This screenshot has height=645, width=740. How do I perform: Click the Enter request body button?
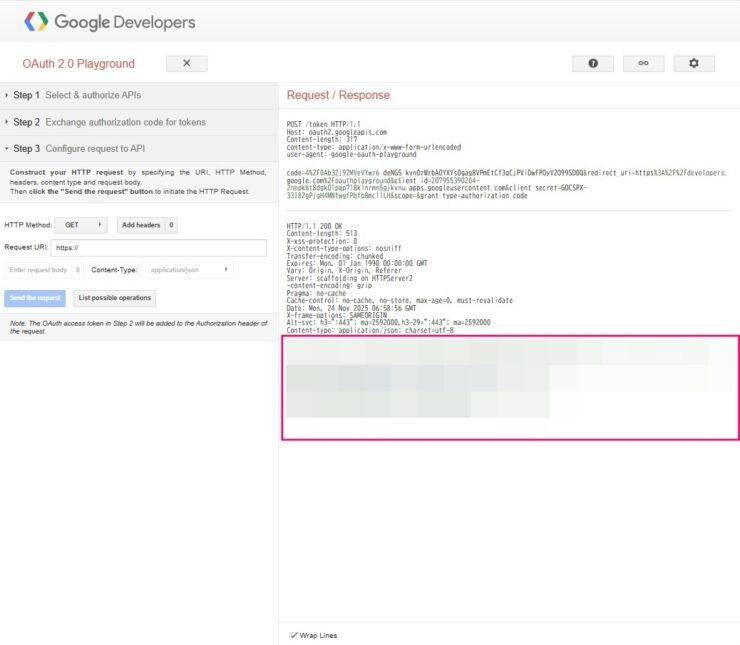pyautogui.click(x=38, y=270)
